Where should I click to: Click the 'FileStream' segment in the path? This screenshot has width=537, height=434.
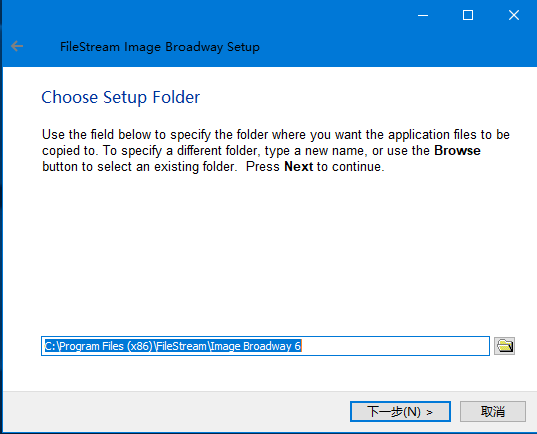(182, 346)
